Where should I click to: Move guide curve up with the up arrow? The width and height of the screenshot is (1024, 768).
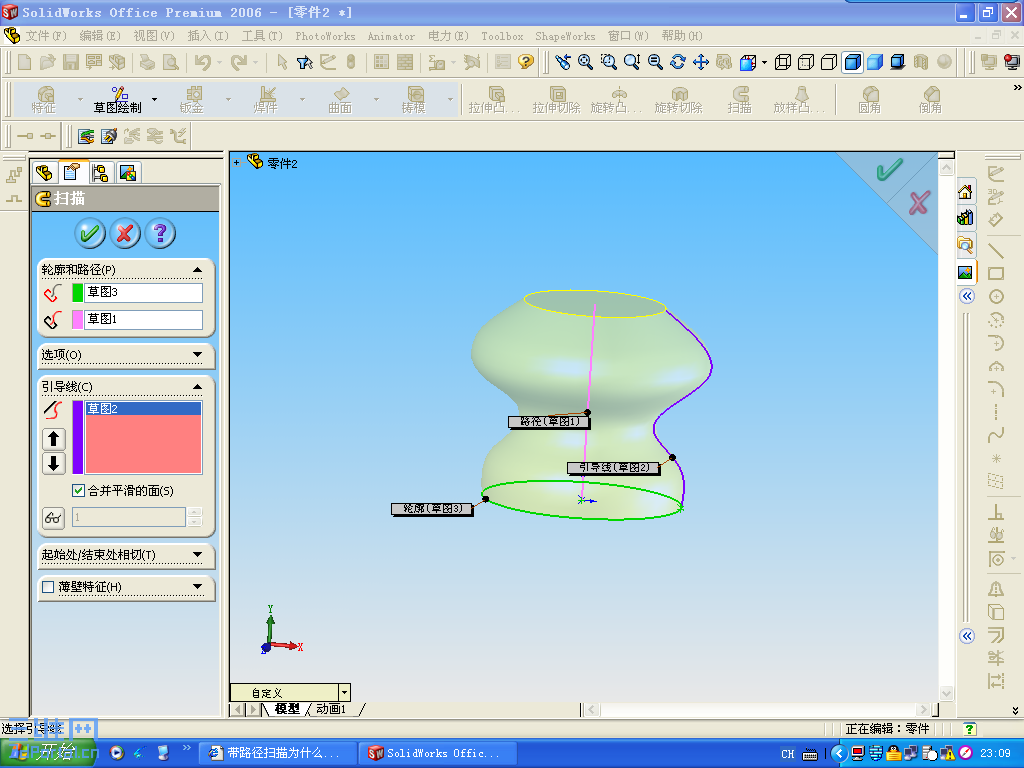pos(54,439)
